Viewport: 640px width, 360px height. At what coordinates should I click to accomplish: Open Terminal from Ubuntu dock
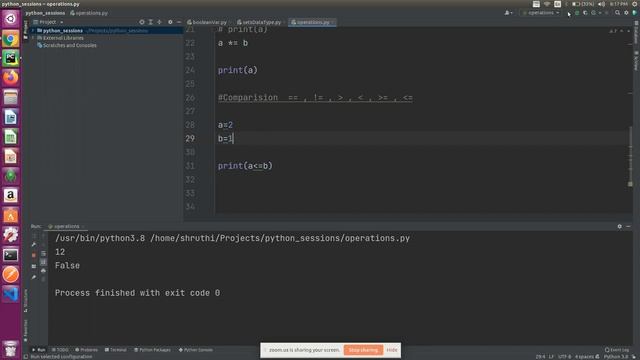click(11, 255)
